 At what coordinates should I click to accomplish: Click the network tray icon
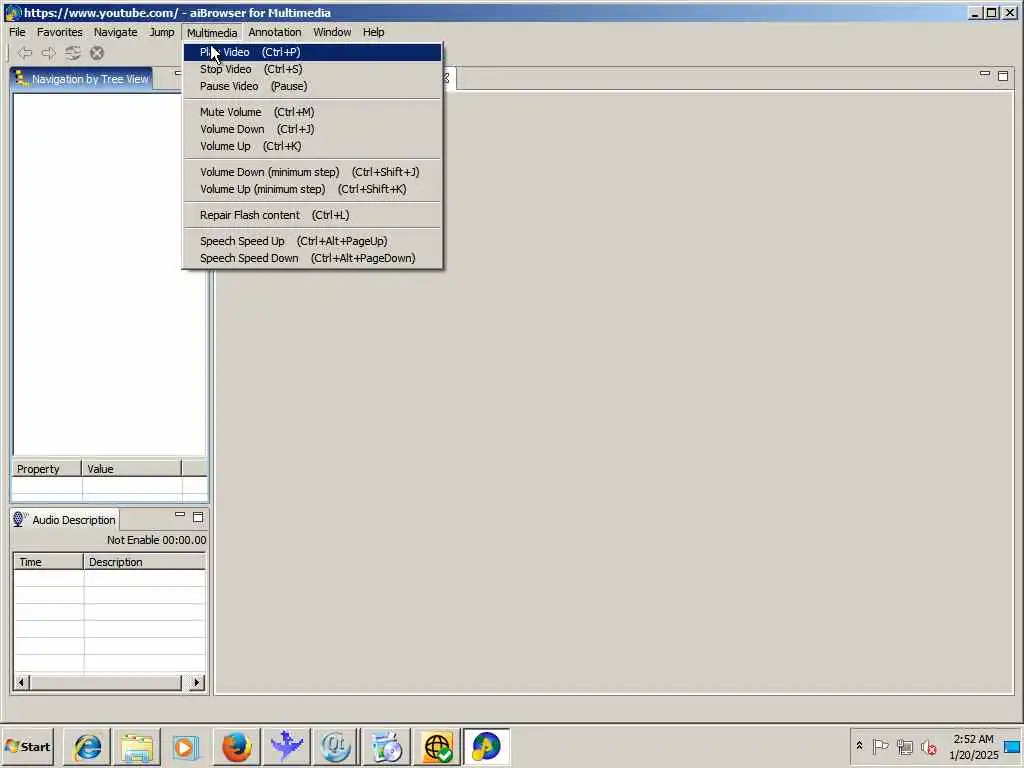904,746
